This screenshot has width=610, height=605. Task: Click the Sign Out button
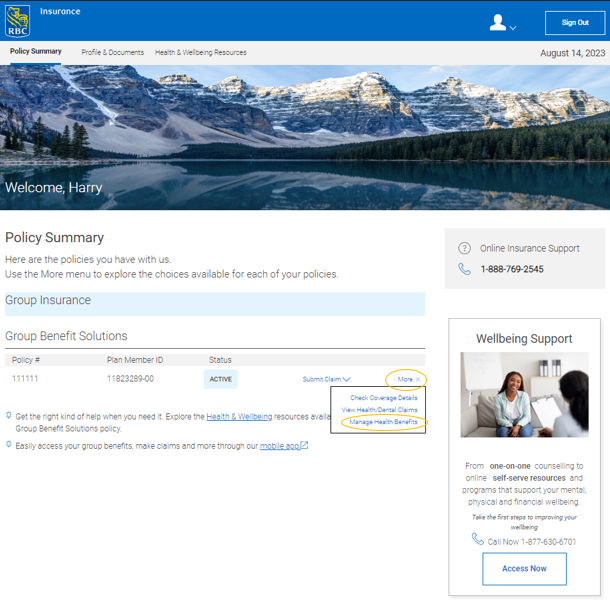pyautogui.click(x=575, y=23)
